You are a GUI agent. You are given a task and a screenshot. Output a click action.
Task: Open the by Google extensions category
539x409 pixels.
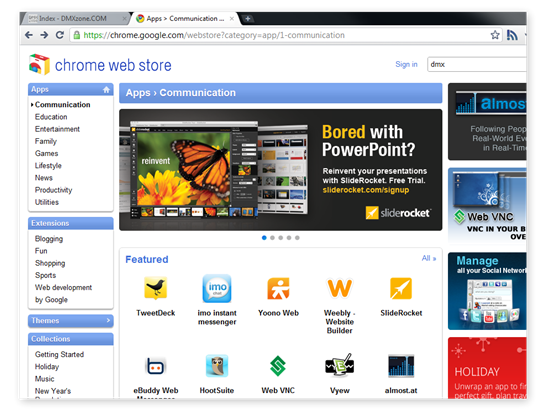pos(51,300)
